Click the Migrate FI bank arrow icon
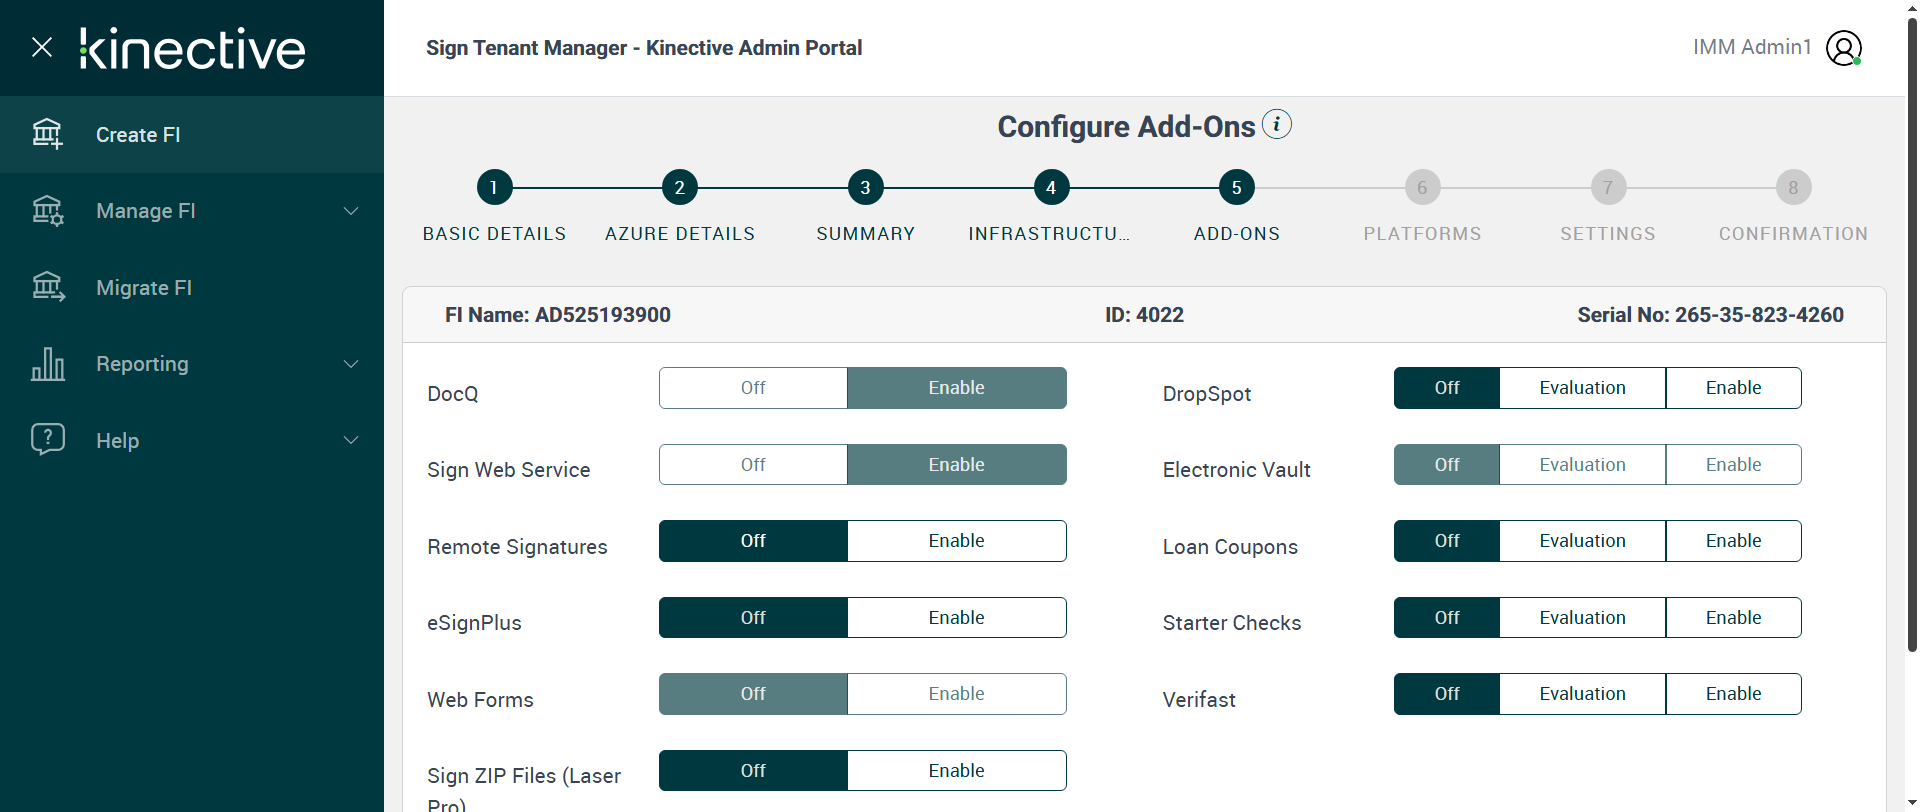This screenshot has height=812, width=1920. (x=47, y=288)
